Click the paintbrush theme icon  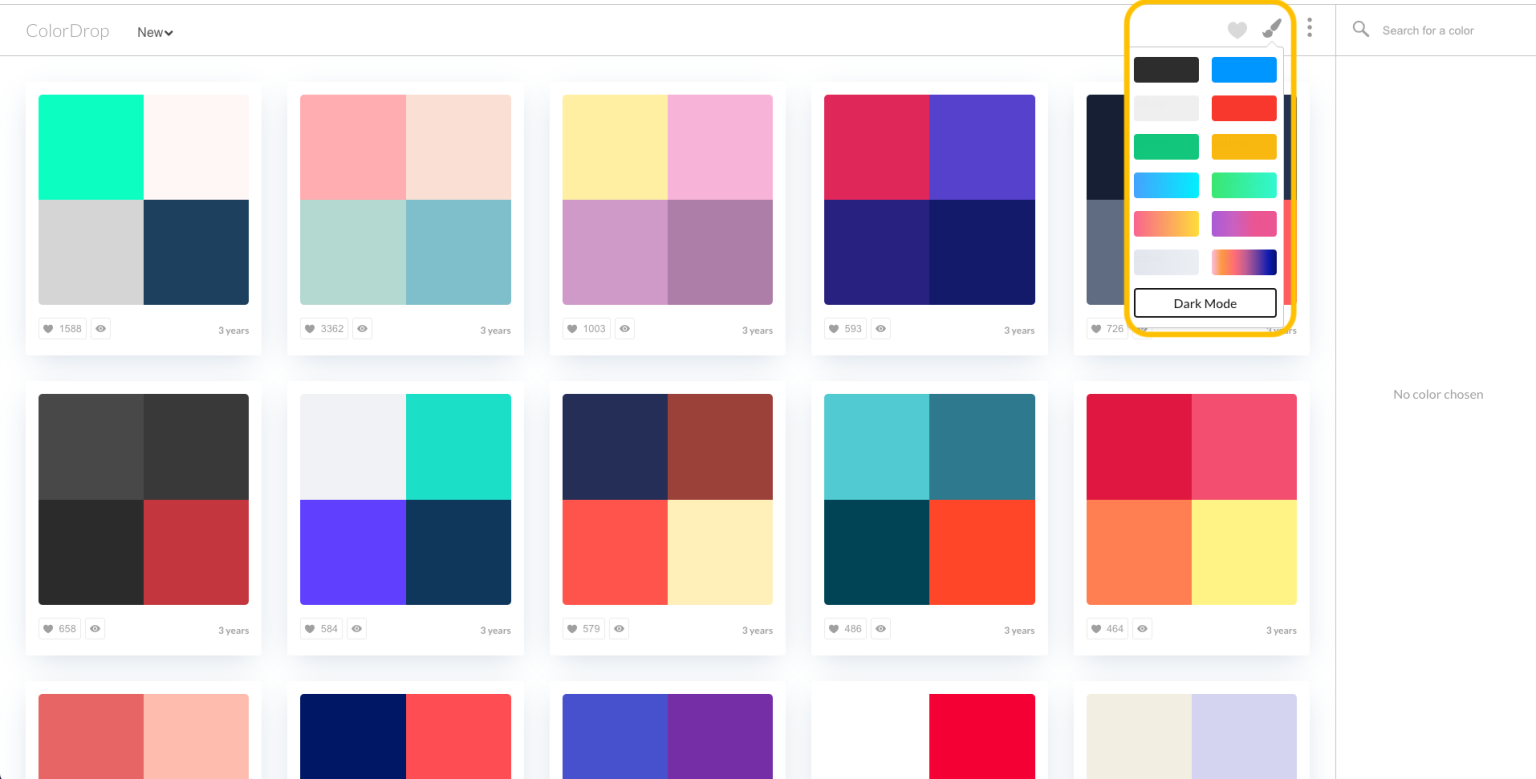tap(1271, 29)
